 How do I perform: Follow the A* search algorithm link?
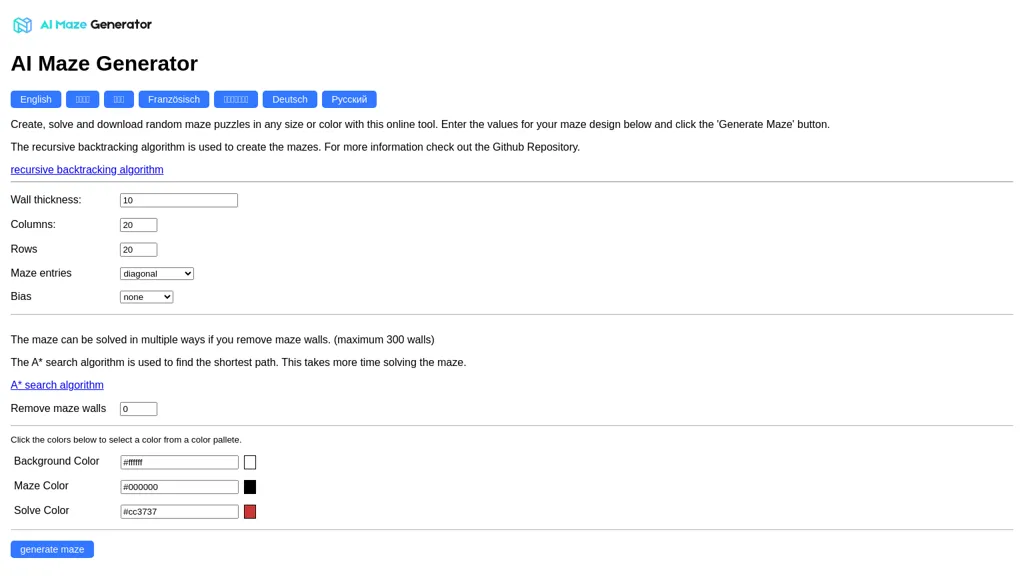[57, 385]
